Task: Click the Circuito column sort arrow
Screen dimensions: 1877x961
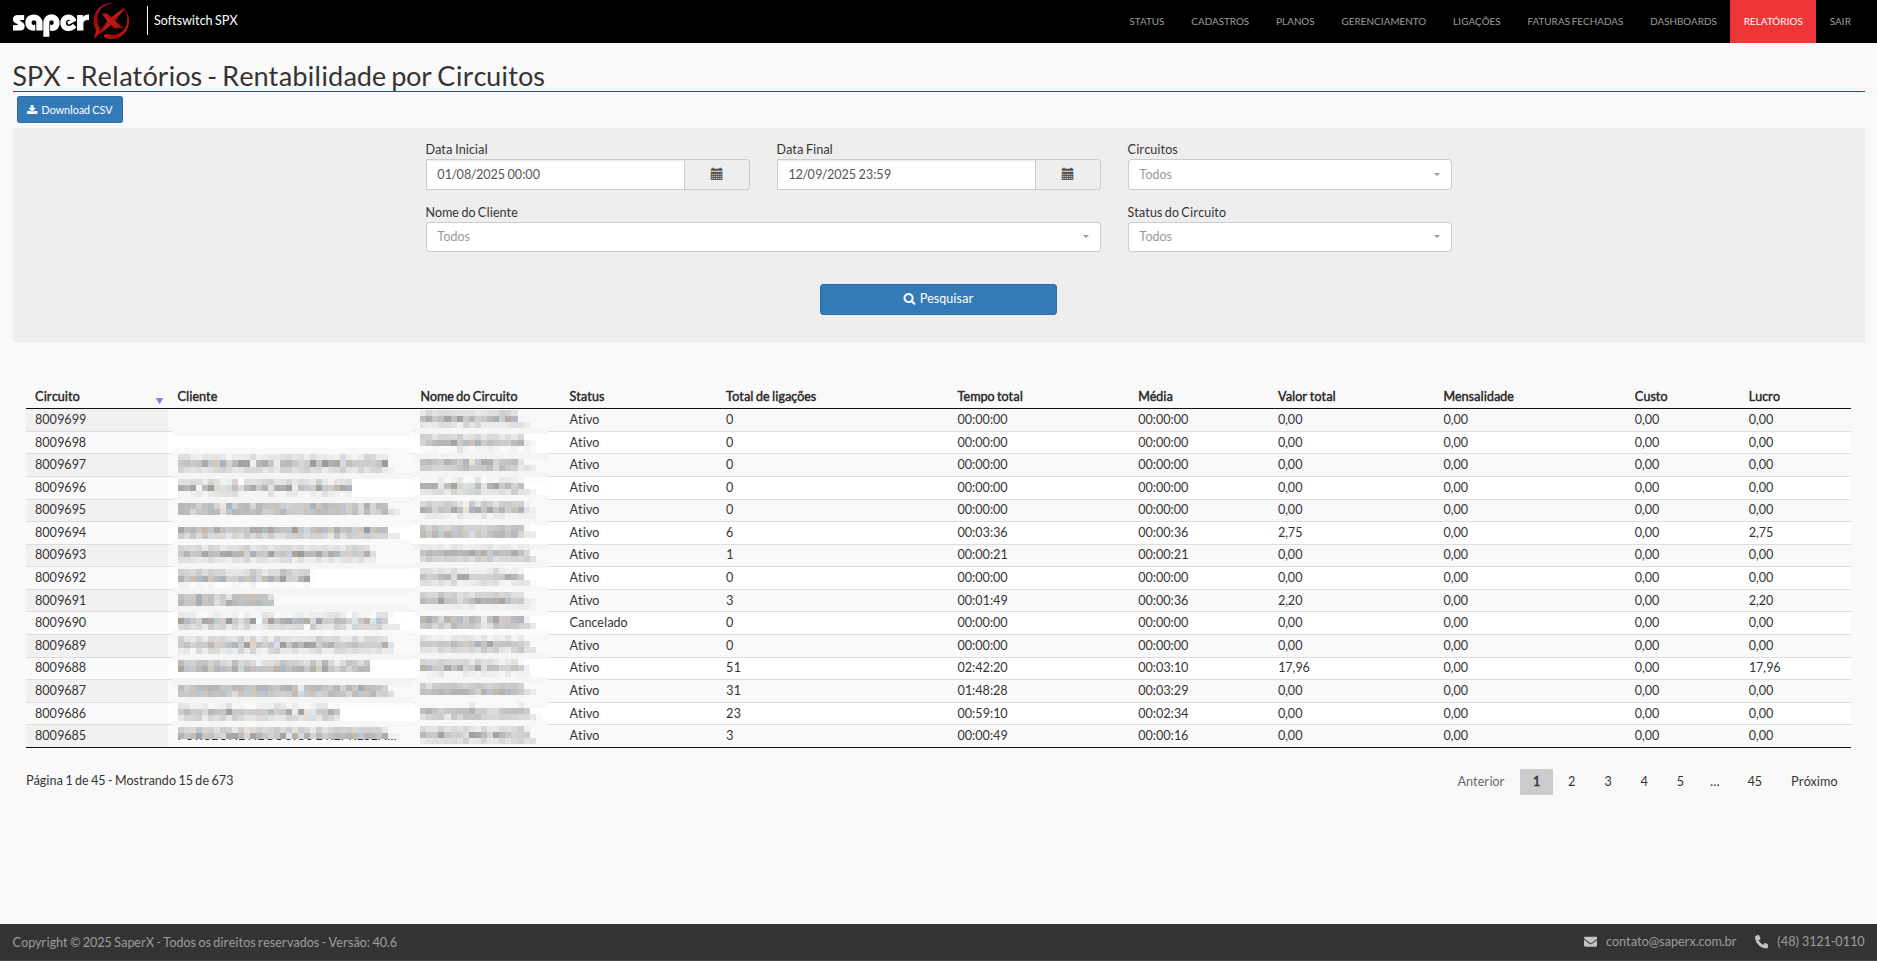Action: click(159, 400)
